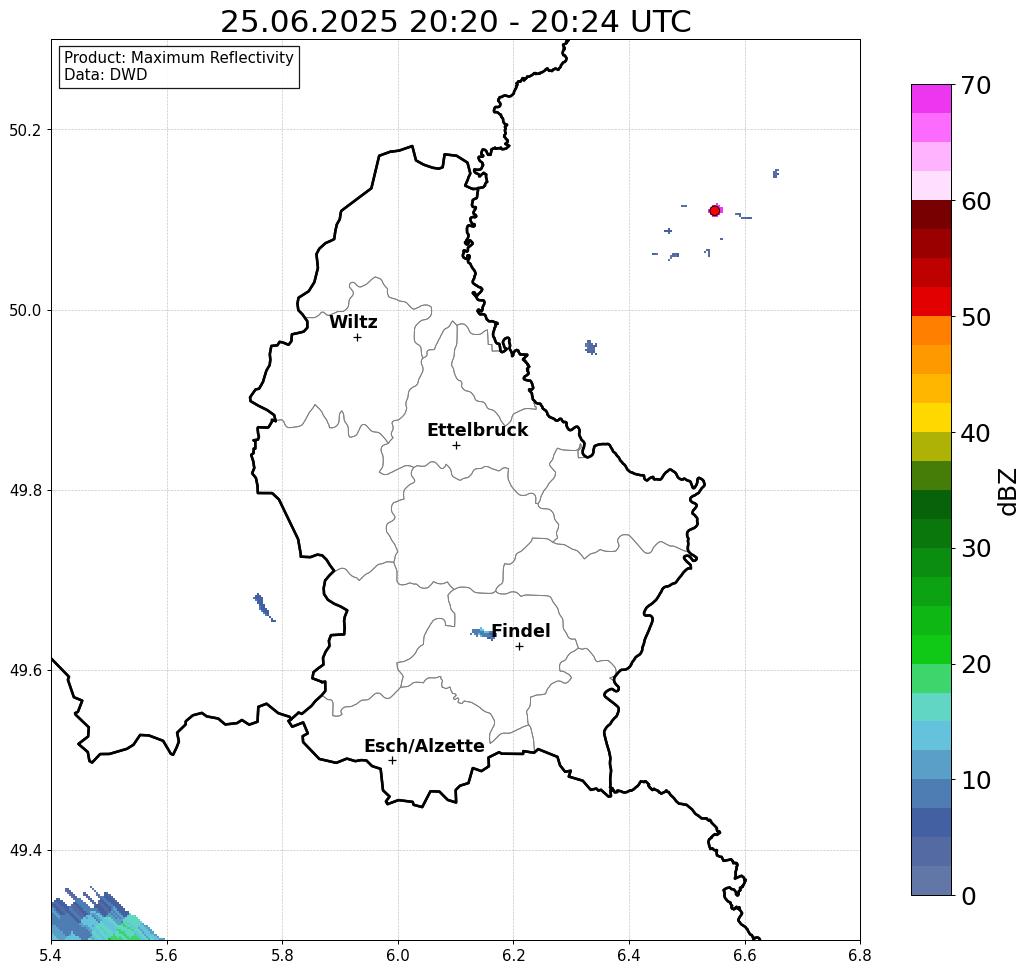This screenshot has height=973, width=1029.
Task: Click the longitude tick label 6.0
Action: coord(398,955)
